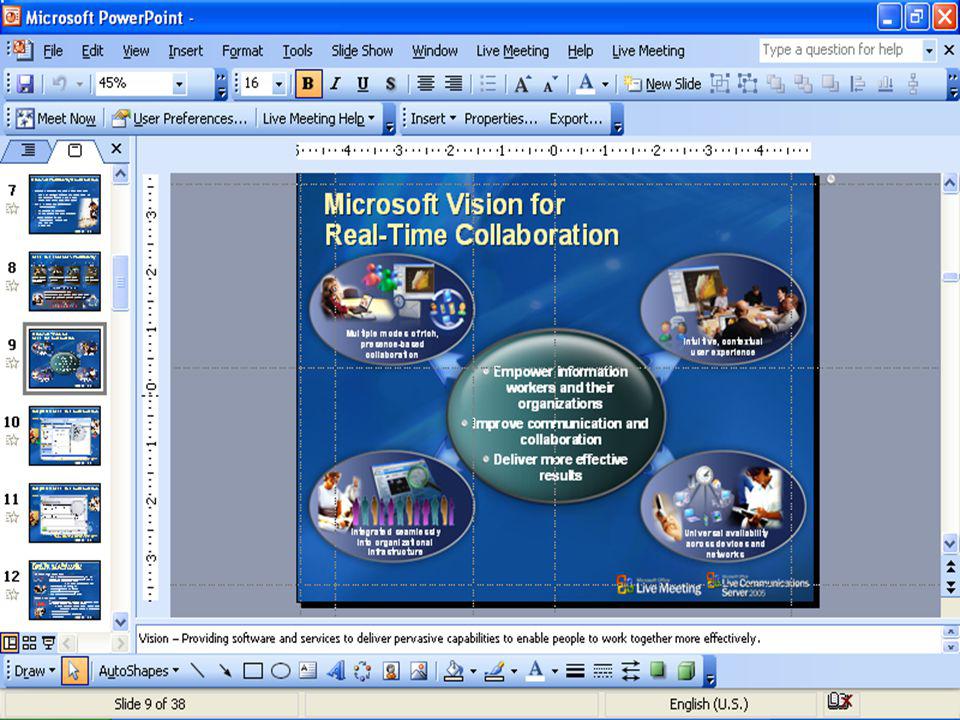
Task: Switch to the Outline tab in left pane
Action: [28, 150]
